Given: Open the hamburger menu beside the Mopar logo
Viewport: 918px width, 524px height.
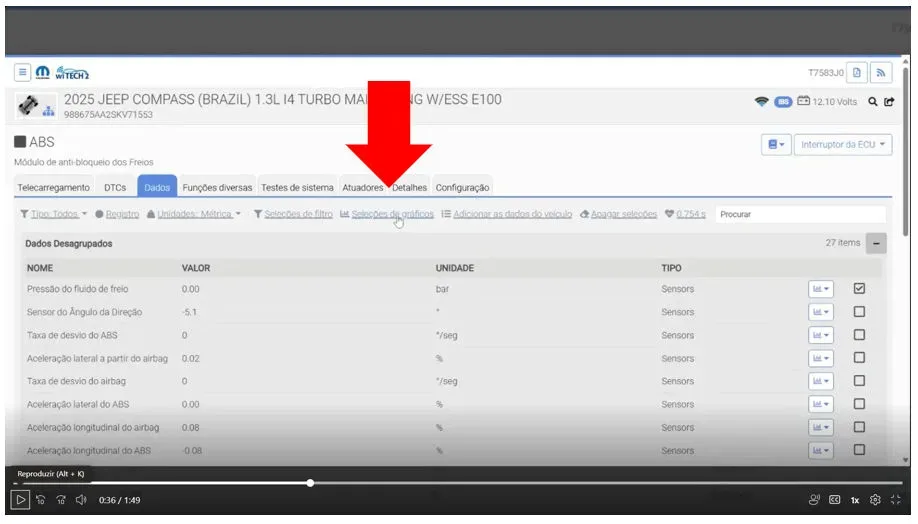Looking at the screenshot, I should point(22,73).
